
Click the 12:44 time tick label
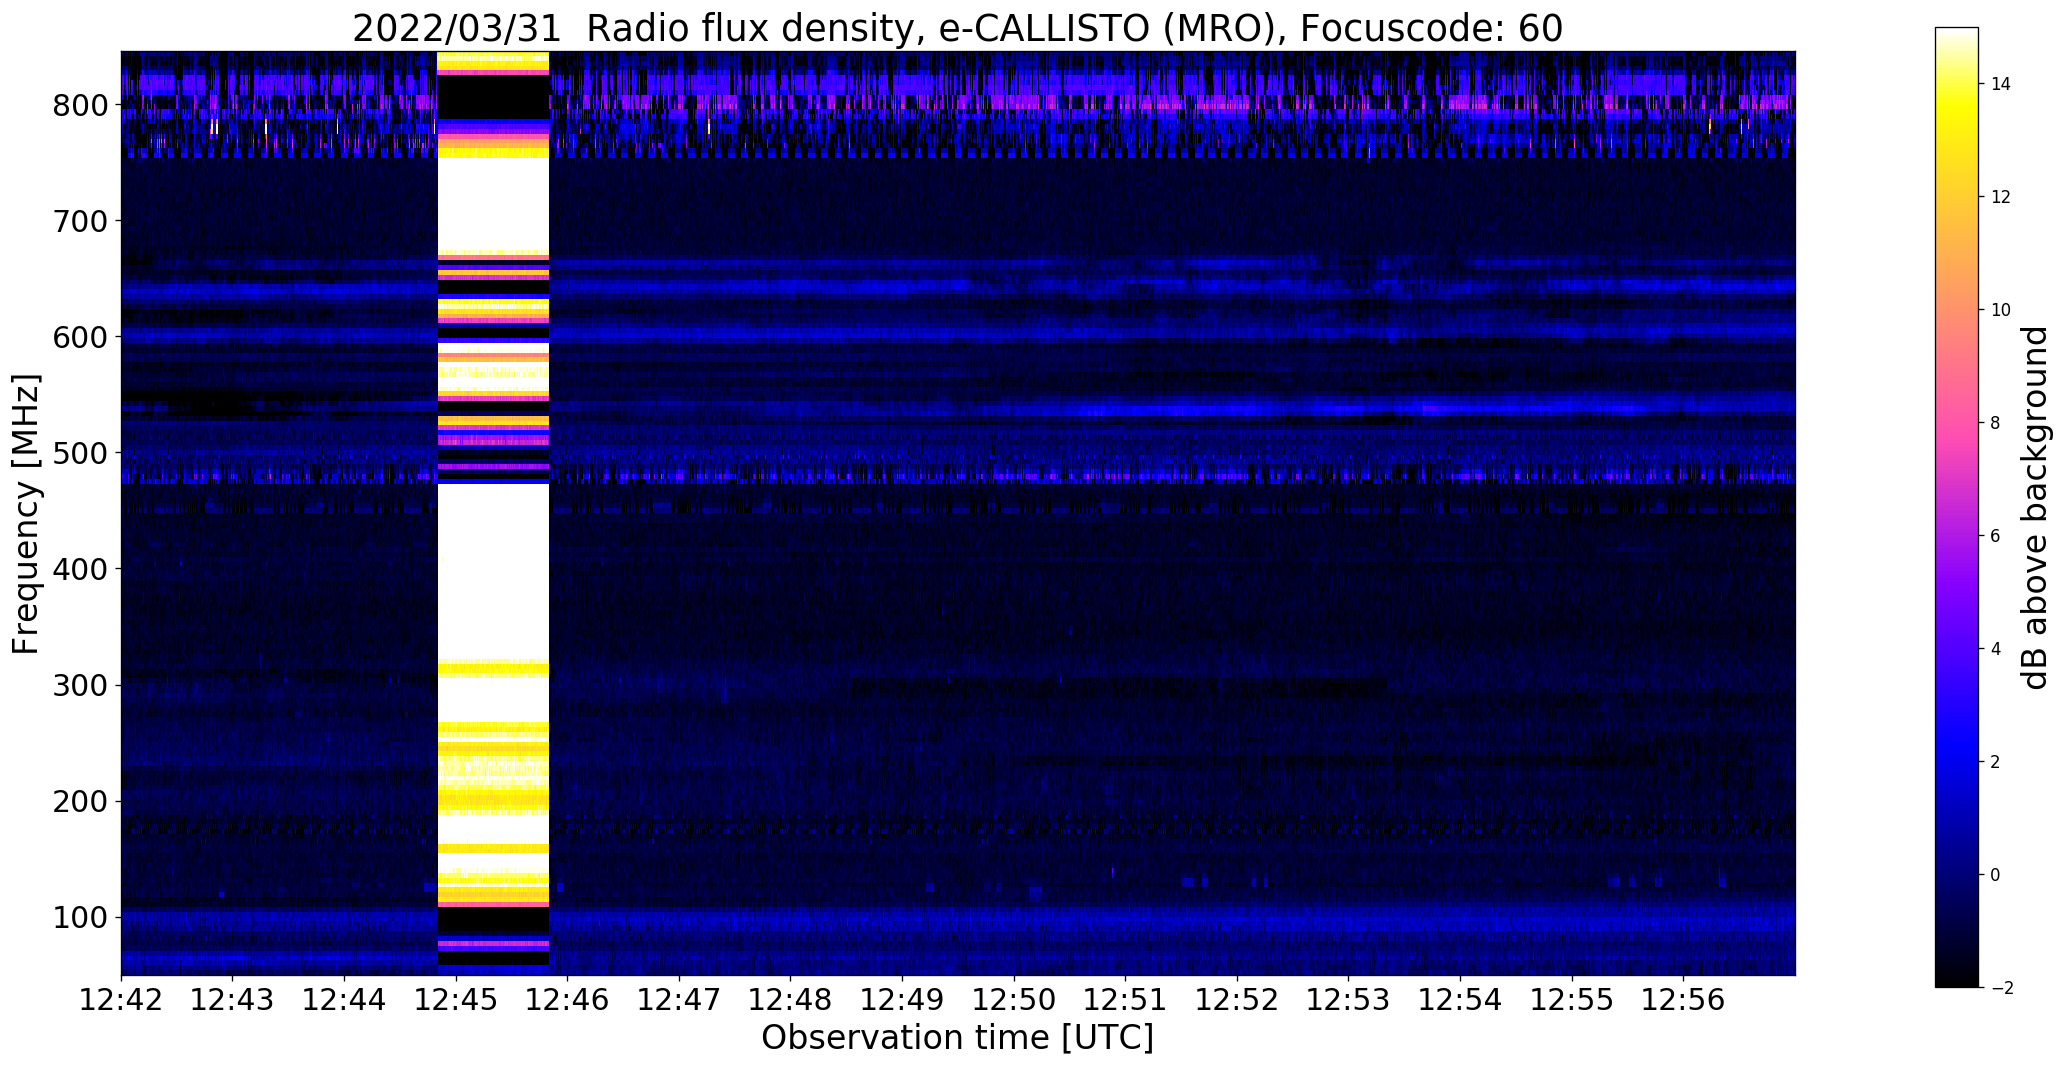(345, 999)
